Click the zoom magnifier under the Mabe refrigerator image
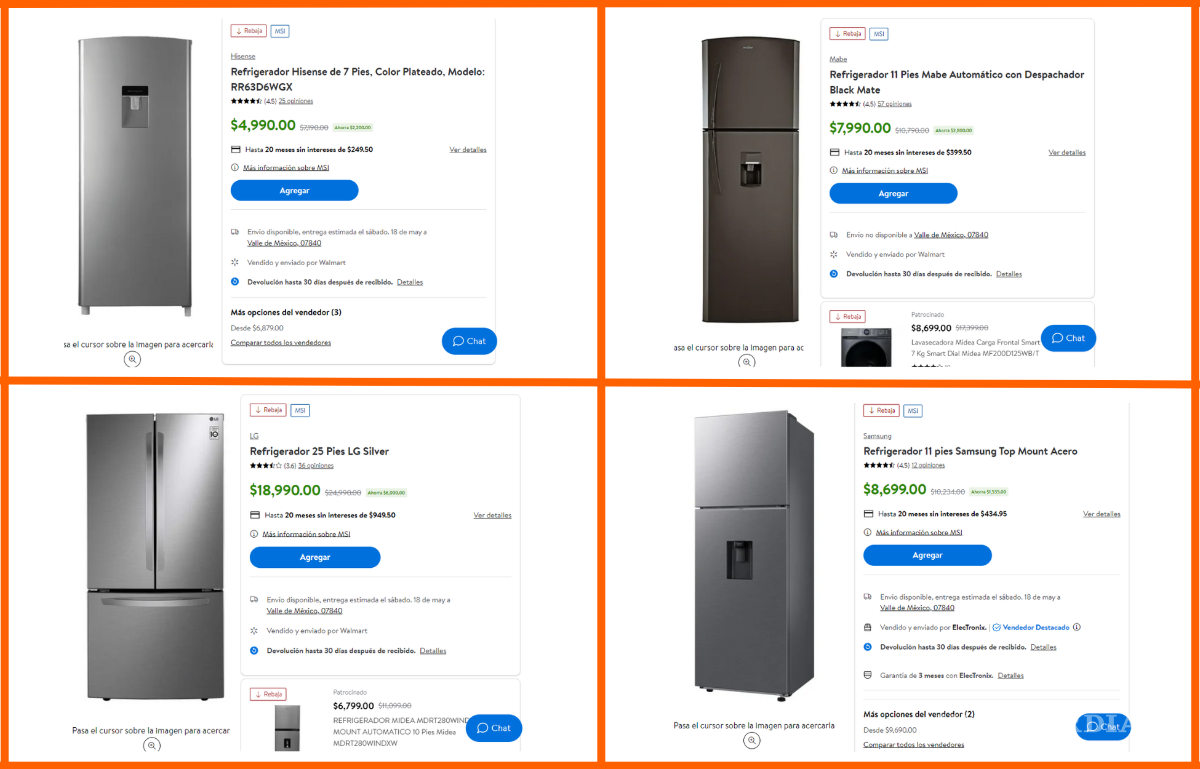The image size is (1200, 769). pyautogui.click(x=747, y=362)
